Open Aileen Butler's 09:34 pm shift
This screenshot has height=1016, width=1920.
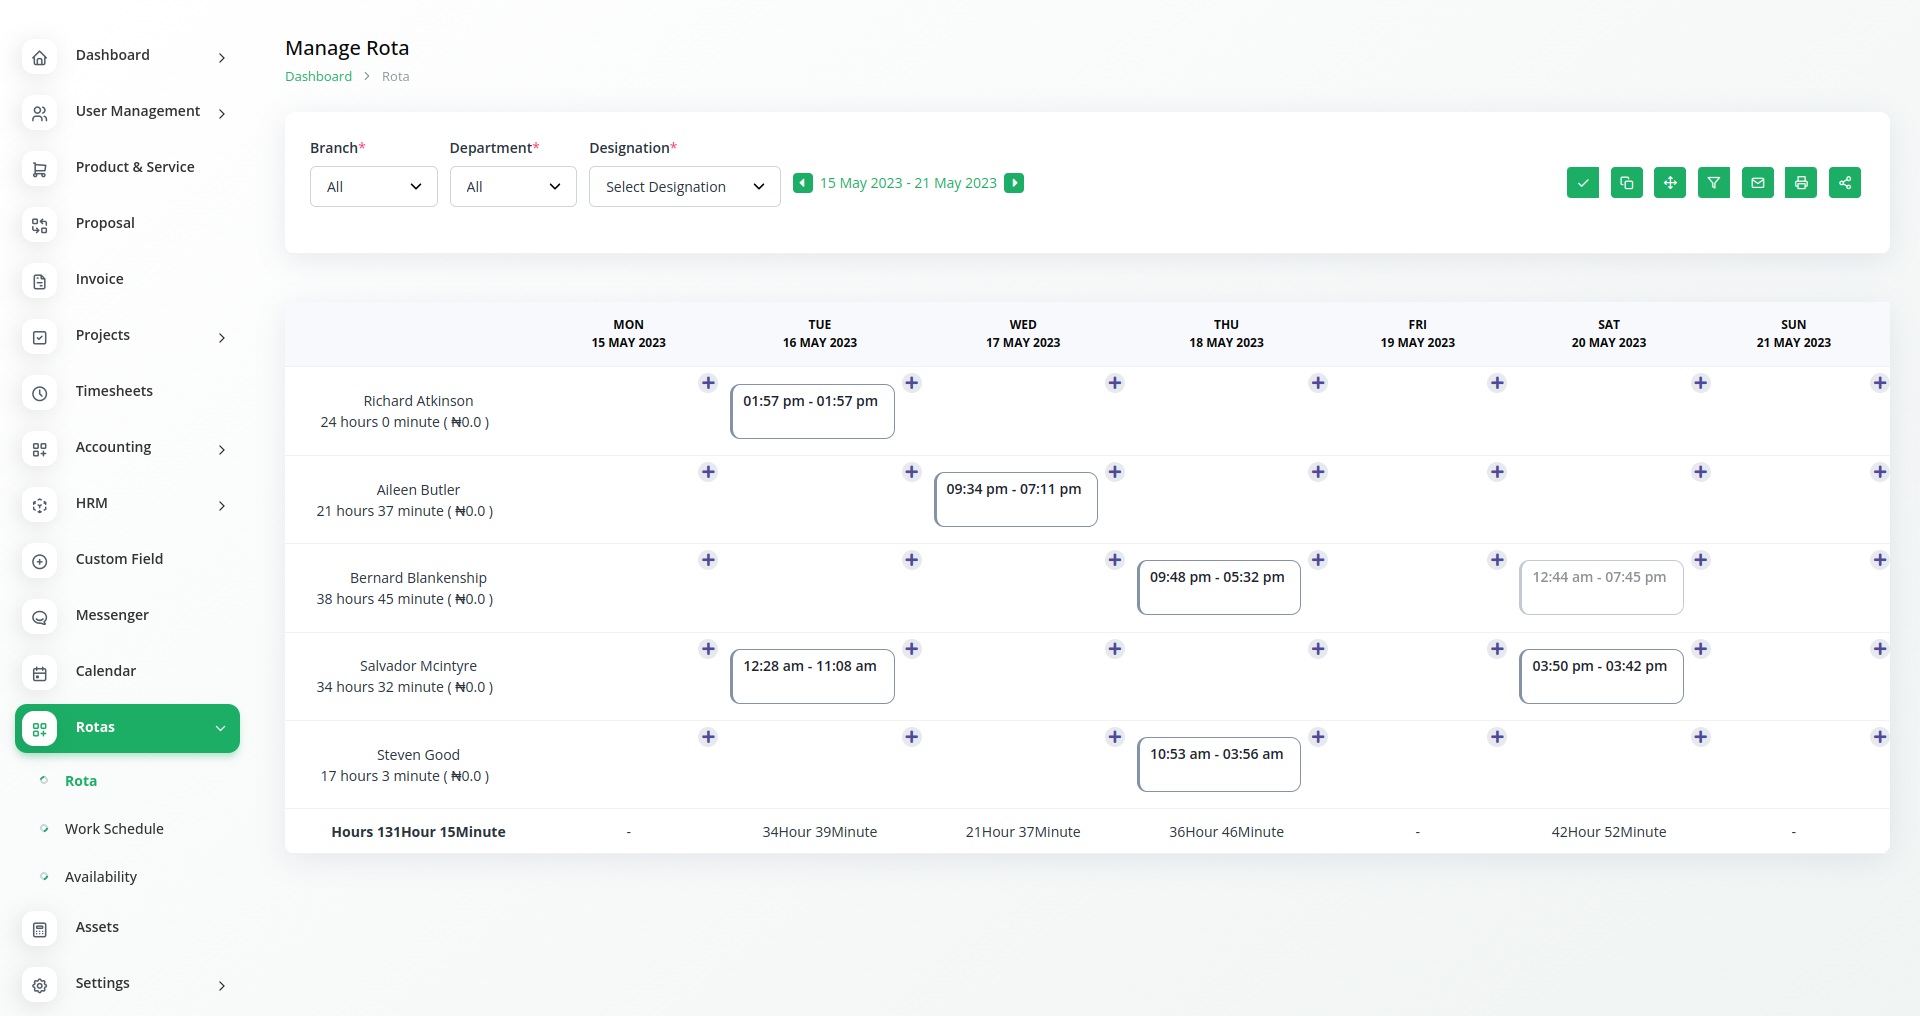click(1015, 499)
